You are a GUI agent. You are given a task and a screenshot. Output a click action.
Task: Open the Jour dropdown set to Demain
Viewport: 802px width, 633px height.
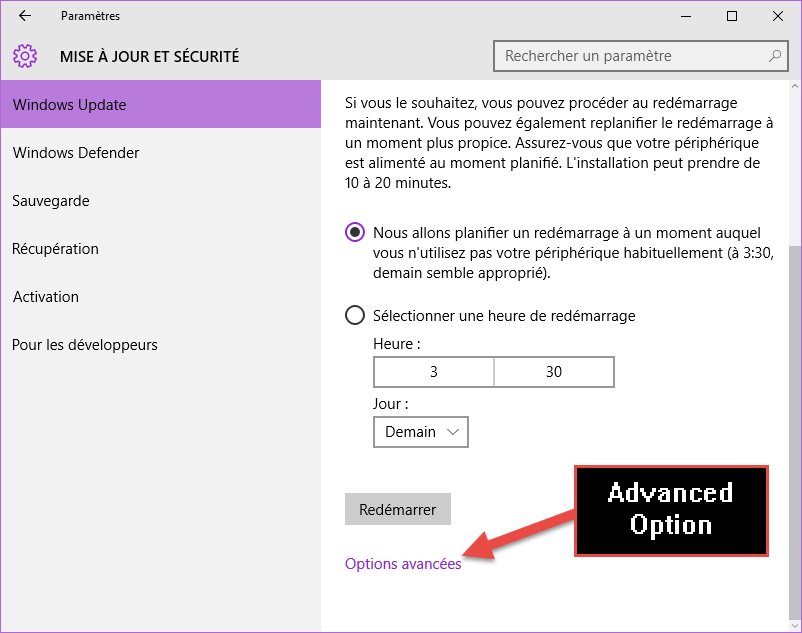click(x=421, y=432)
